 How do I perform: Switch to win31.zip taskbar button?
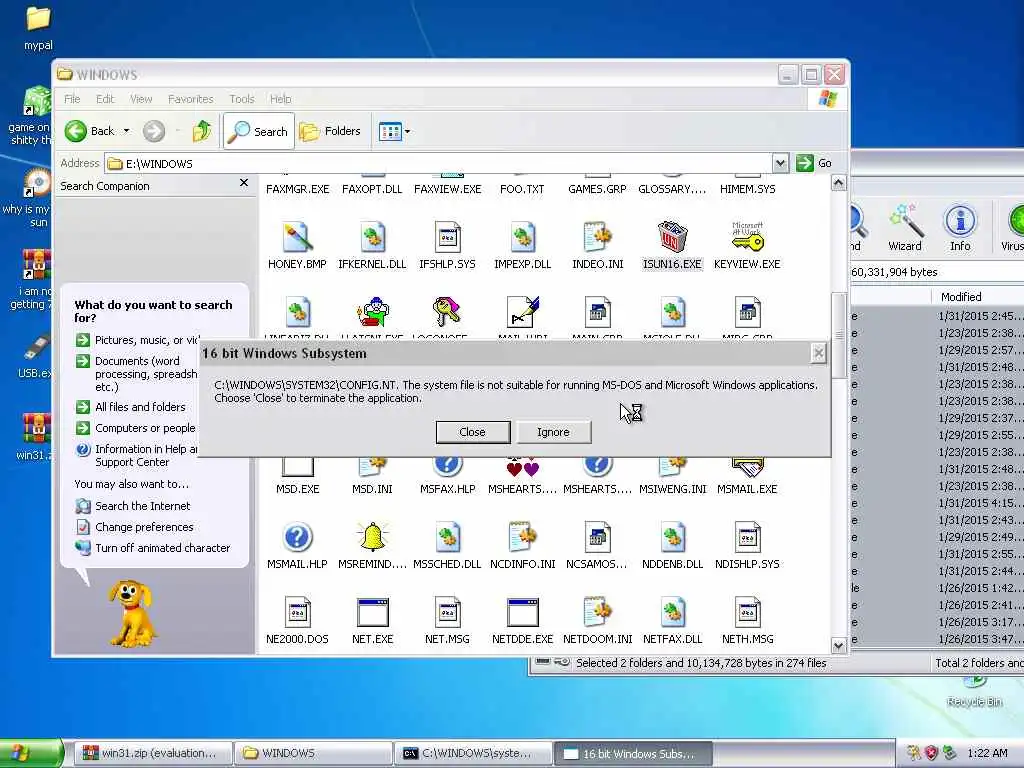152,753
